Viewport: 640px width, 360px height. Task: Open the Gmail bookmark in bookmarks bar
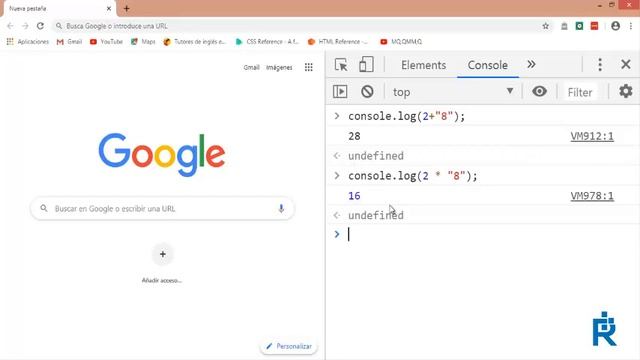pyautogui.click(x=69, y=42)
